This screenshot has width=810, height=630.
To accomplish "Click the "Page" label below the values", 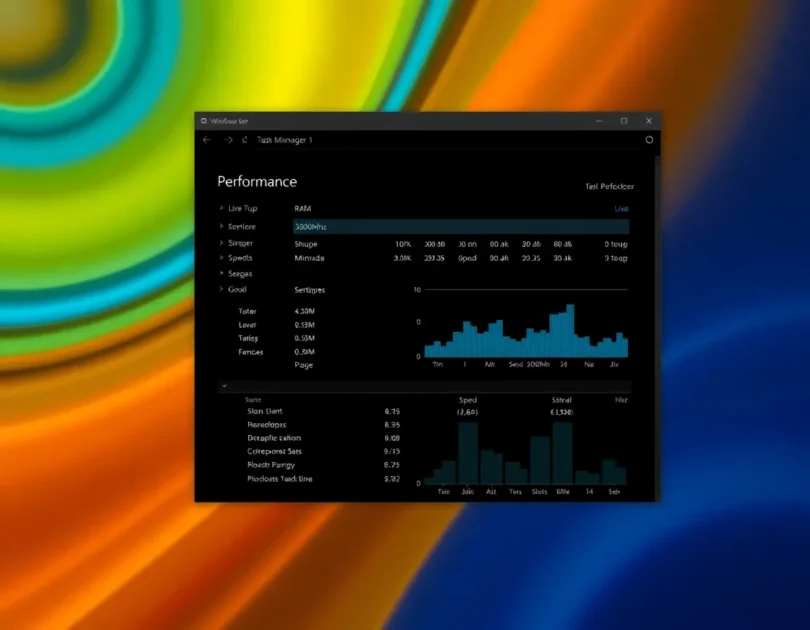I will point(304,365).
